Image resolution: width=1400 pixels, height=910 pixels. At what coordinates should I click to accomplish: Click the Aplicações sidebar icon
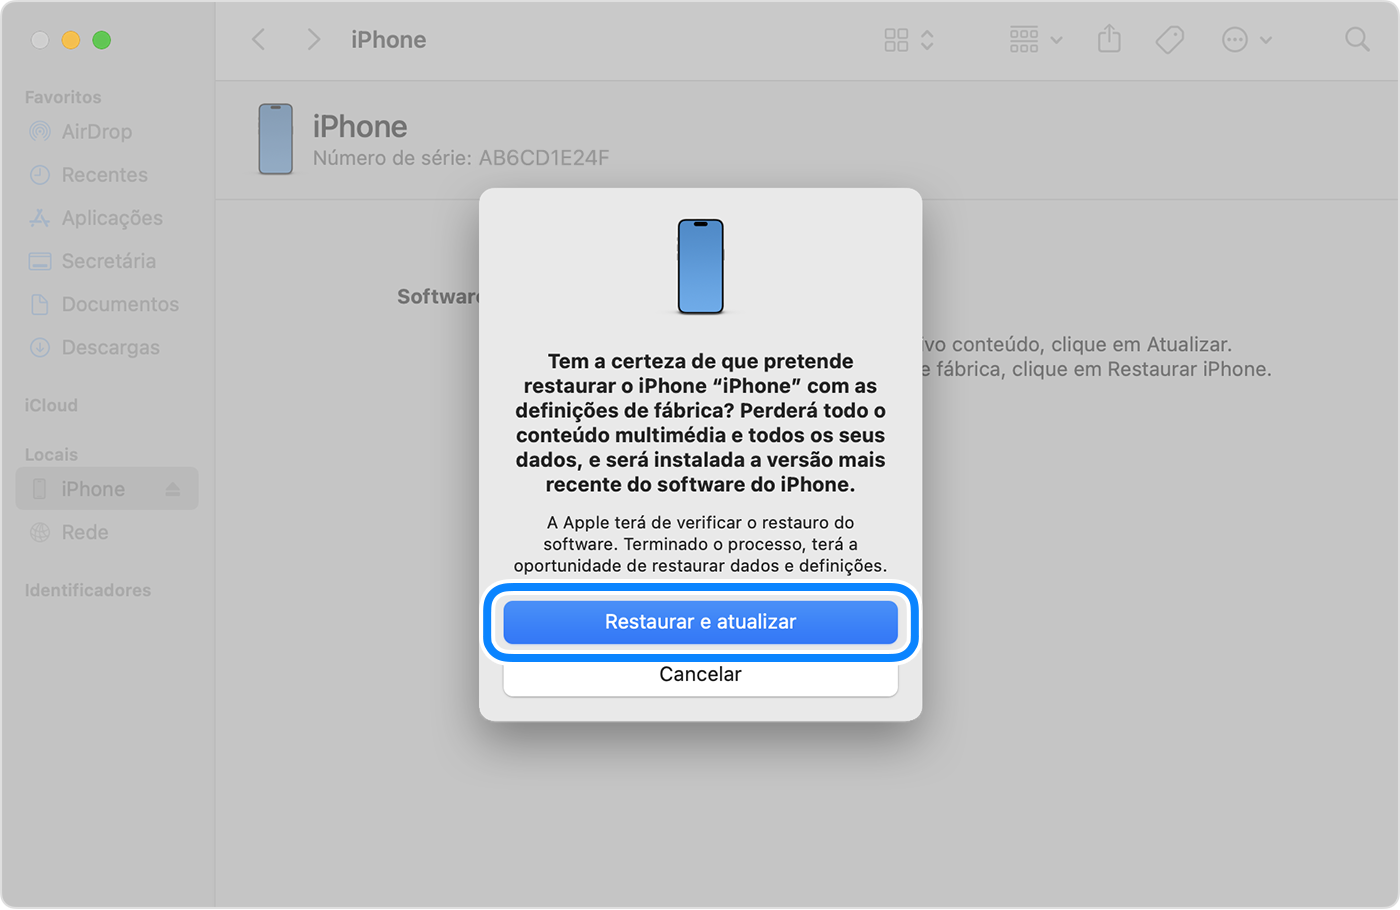coord(40,218)
